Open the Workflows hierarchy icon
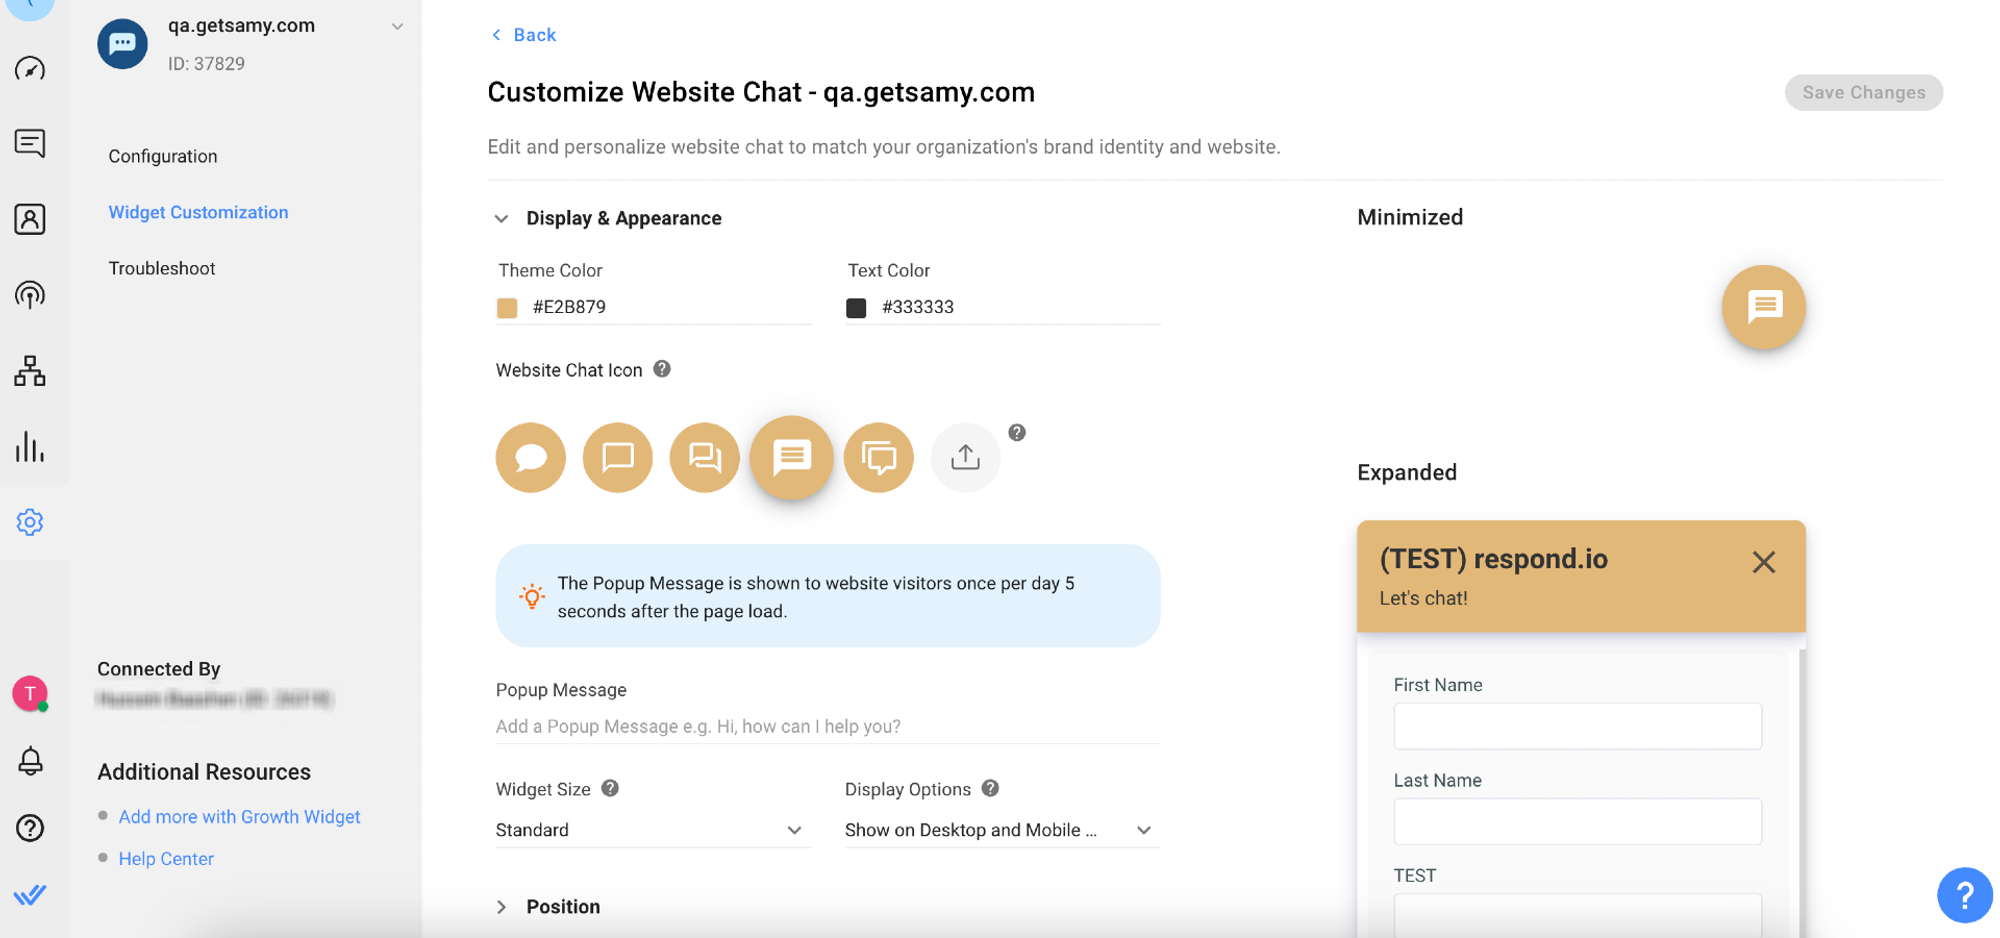 (x=30, y=371)
